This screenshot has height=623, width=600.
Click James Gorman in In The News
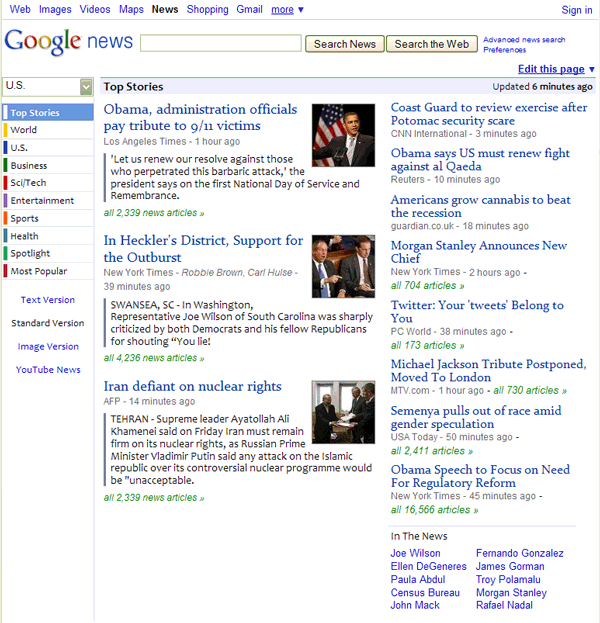click(x=510, y=566)
